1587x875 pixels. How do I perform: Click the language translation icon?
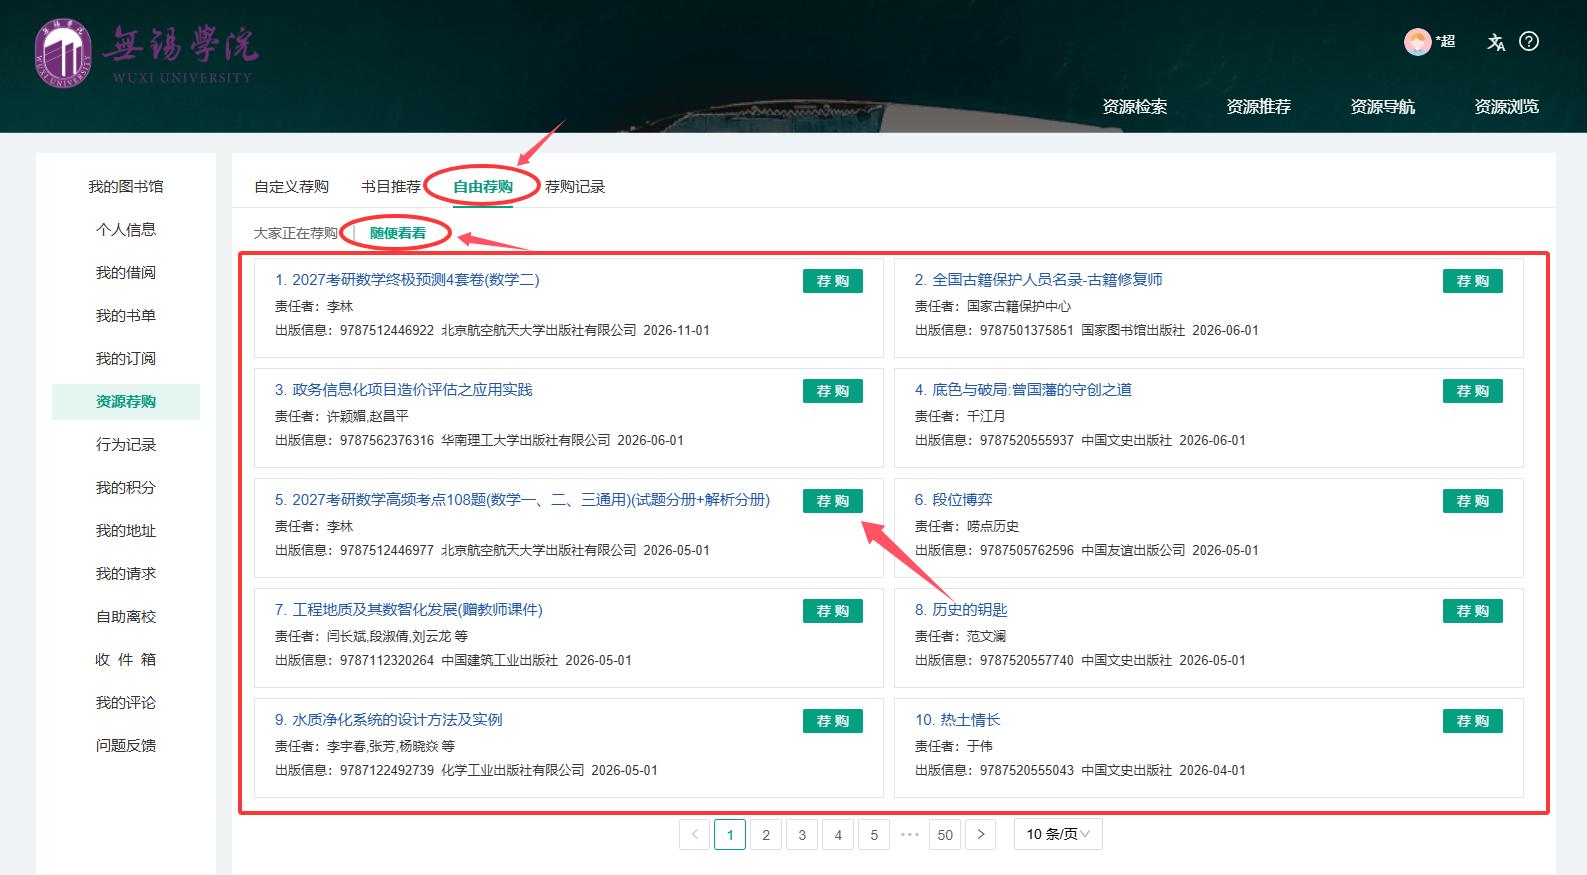pos(1496,42)
